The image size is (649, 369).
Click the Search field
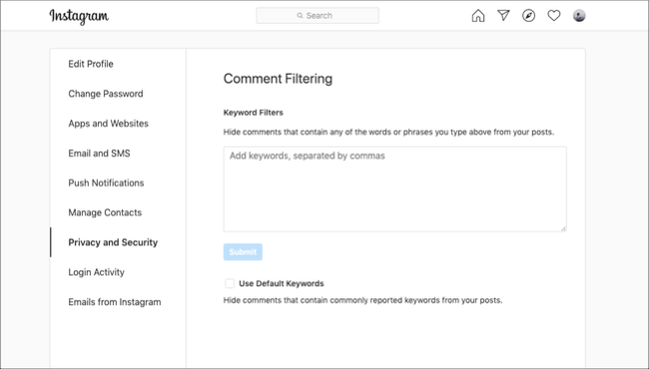click(317, 16)
